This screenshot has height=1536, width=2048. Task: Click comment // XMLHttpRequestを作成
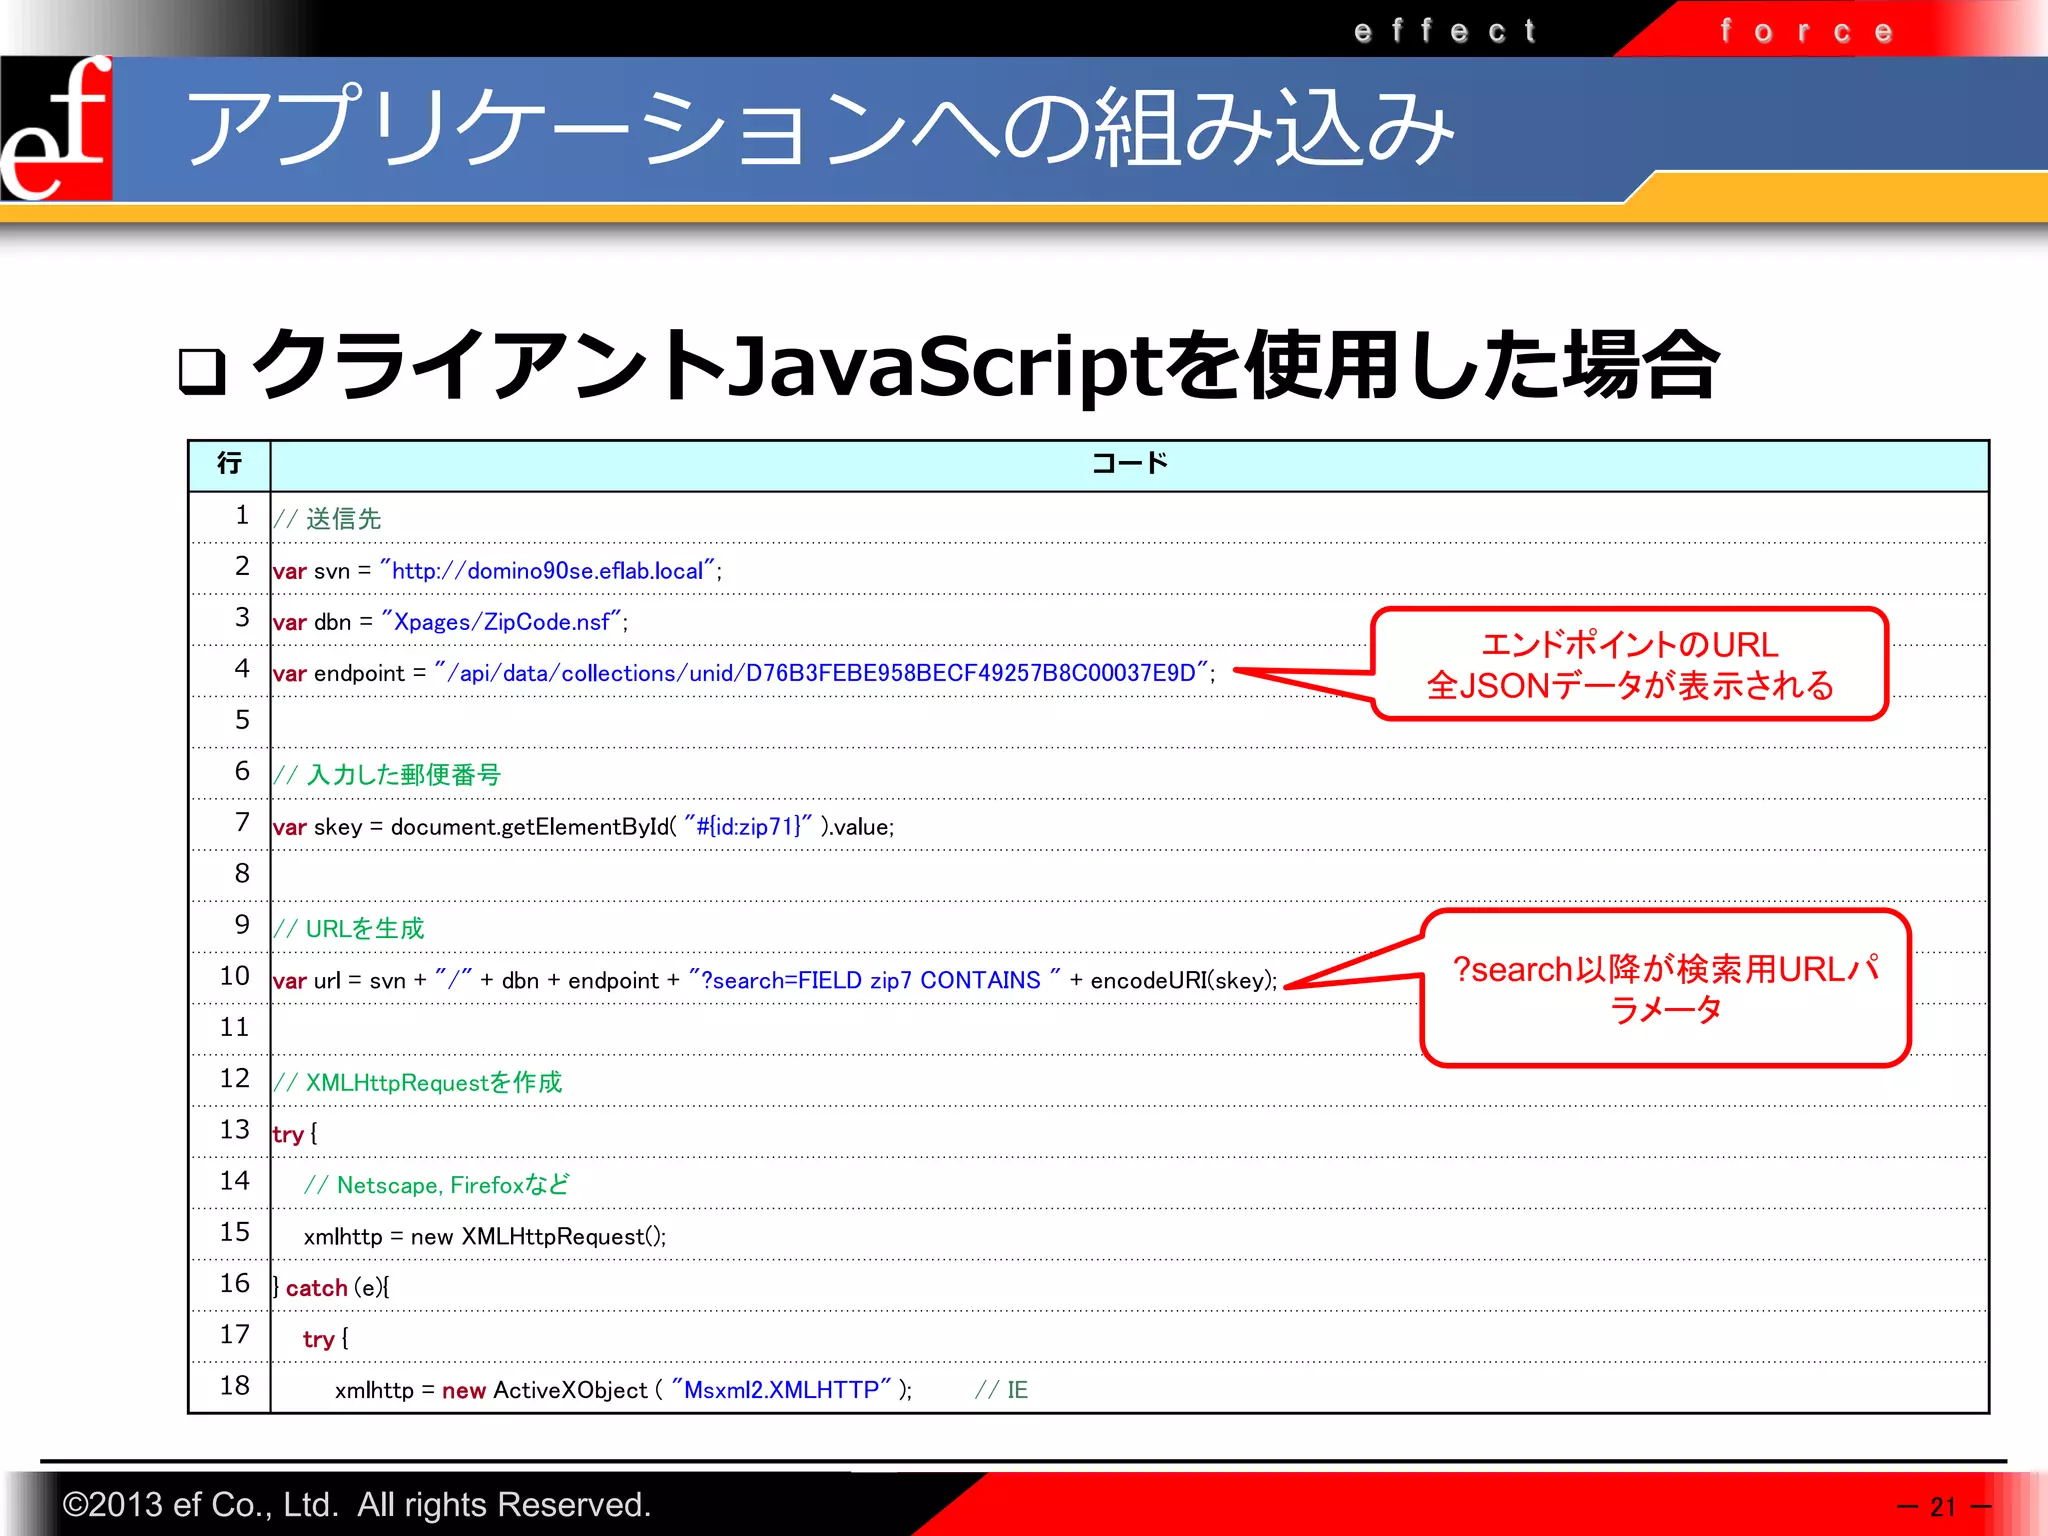(418, 1083)
